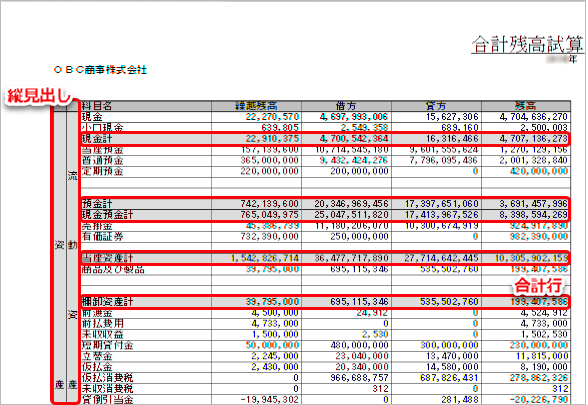This screenshot has width=588, height=405.
Task: Select the 貸倒引当金 account row name
Action: pos(108,400)
